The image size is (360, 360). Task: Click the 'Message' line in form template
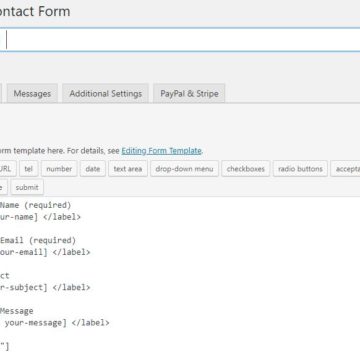coord(17,311)
